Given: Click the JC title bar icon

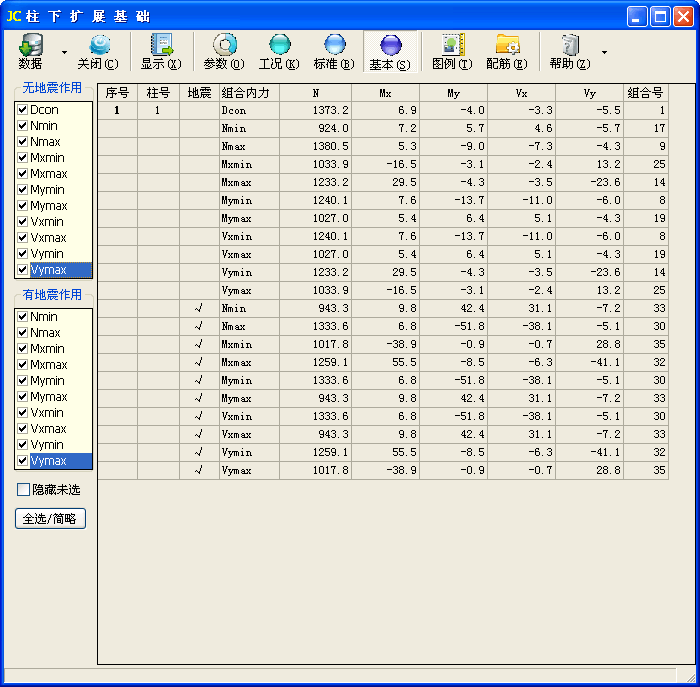Looking at the screenshot, I should point(13,17).
